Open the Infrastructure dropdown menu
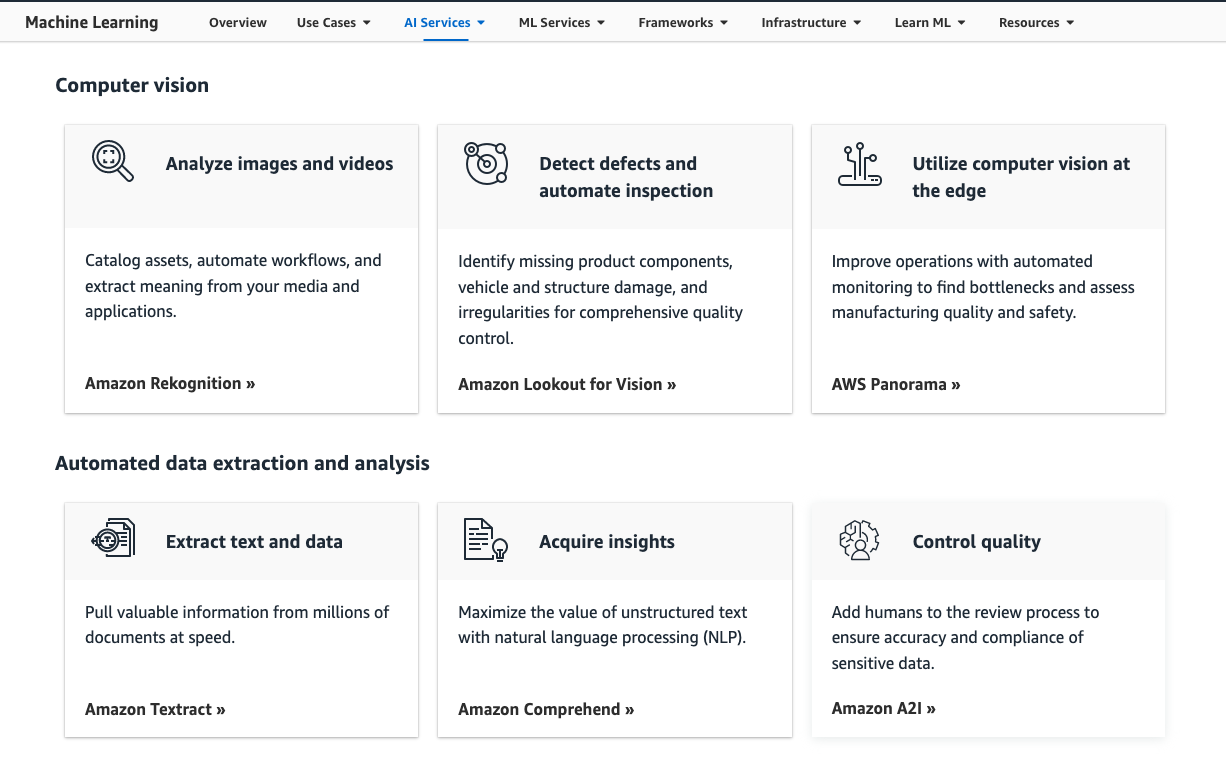Viewport: 1226px width, 773px height. [811, 22]
